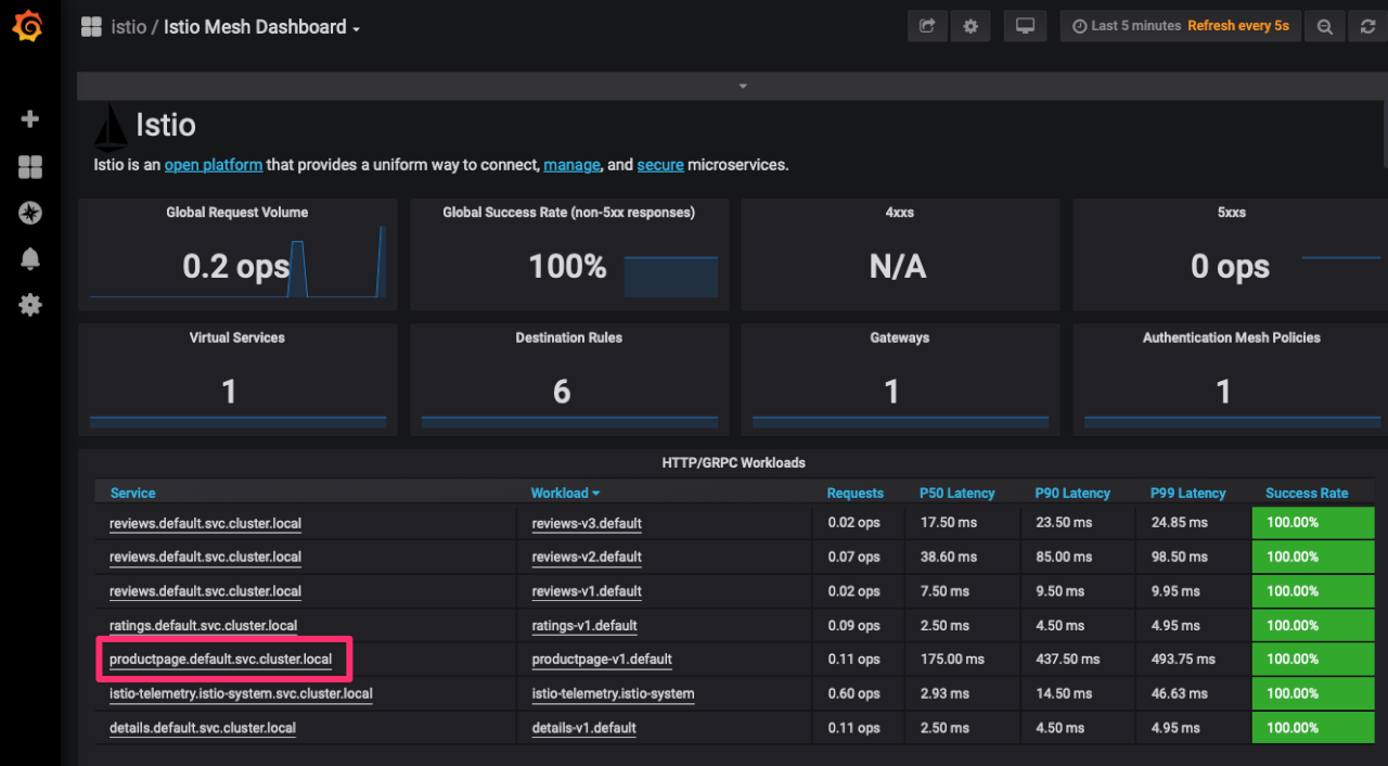Open Grafana home via the logo

tap(29, 26)
